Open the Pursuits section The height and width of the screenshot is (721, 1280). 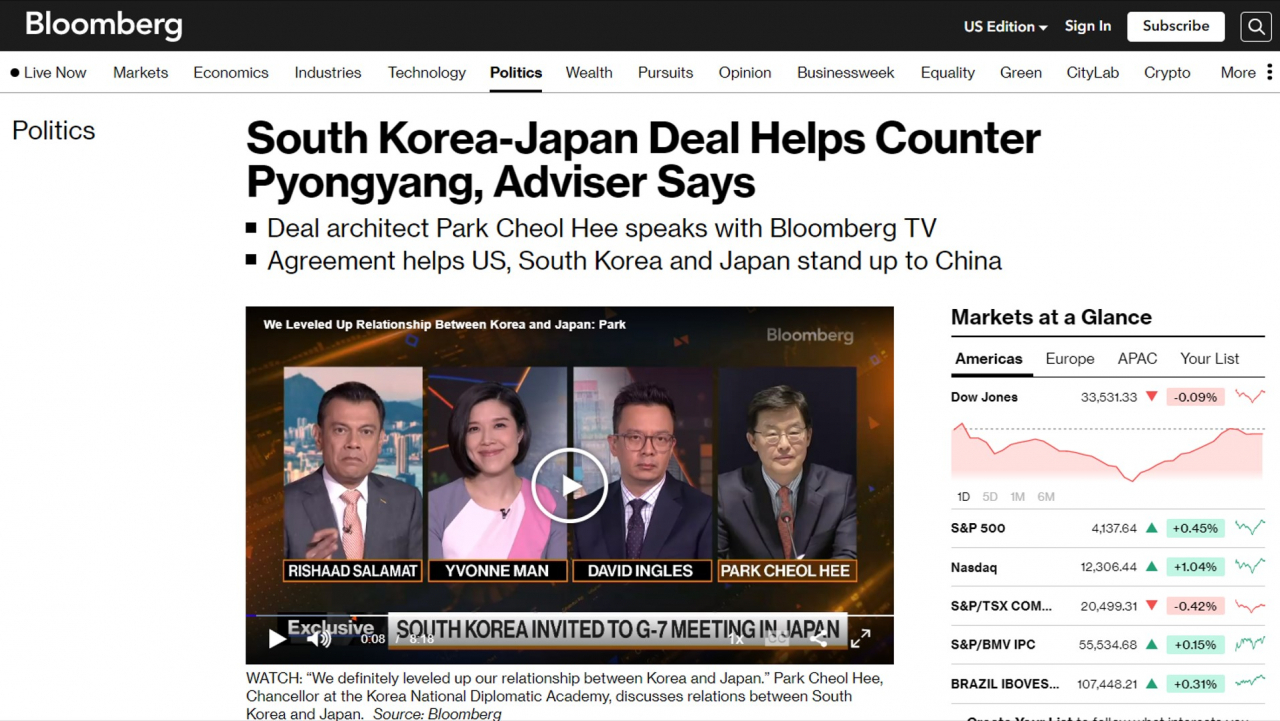pos(665,73)
